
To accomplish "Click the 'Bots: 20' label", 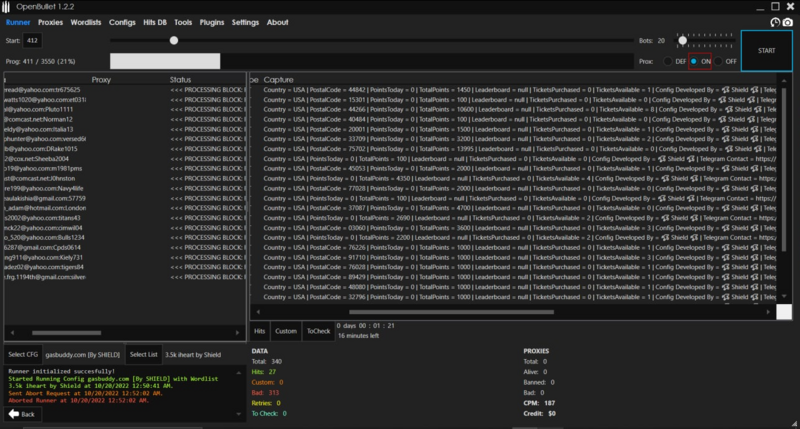I will pos(652,40).
